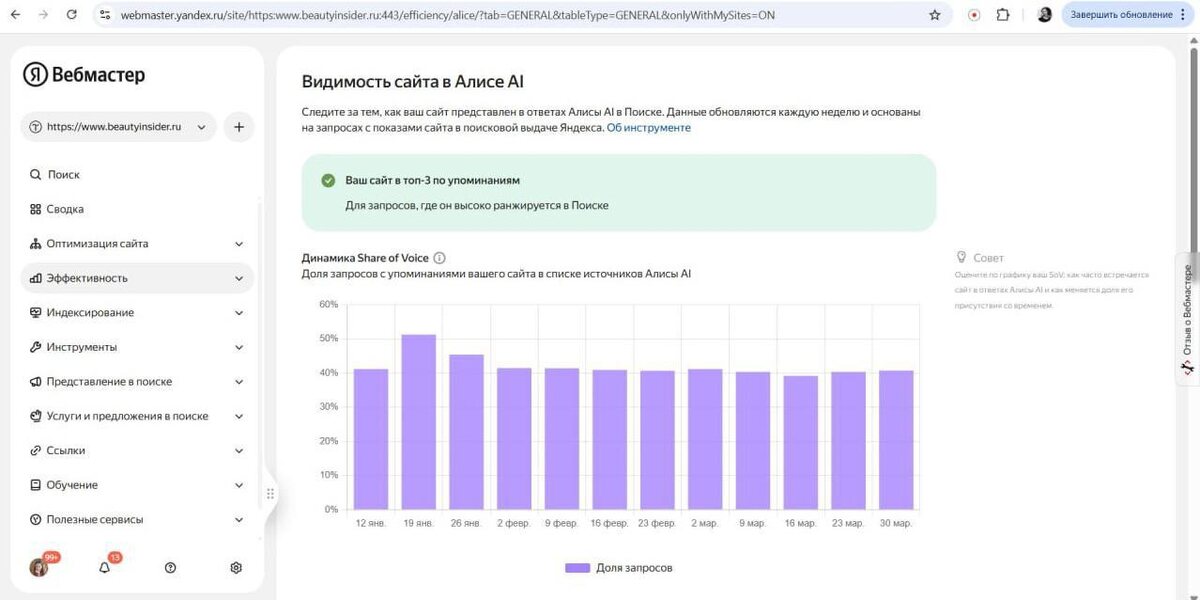Click the 26 янв. chart bar

pyautogui.click(x=467, y=432)
